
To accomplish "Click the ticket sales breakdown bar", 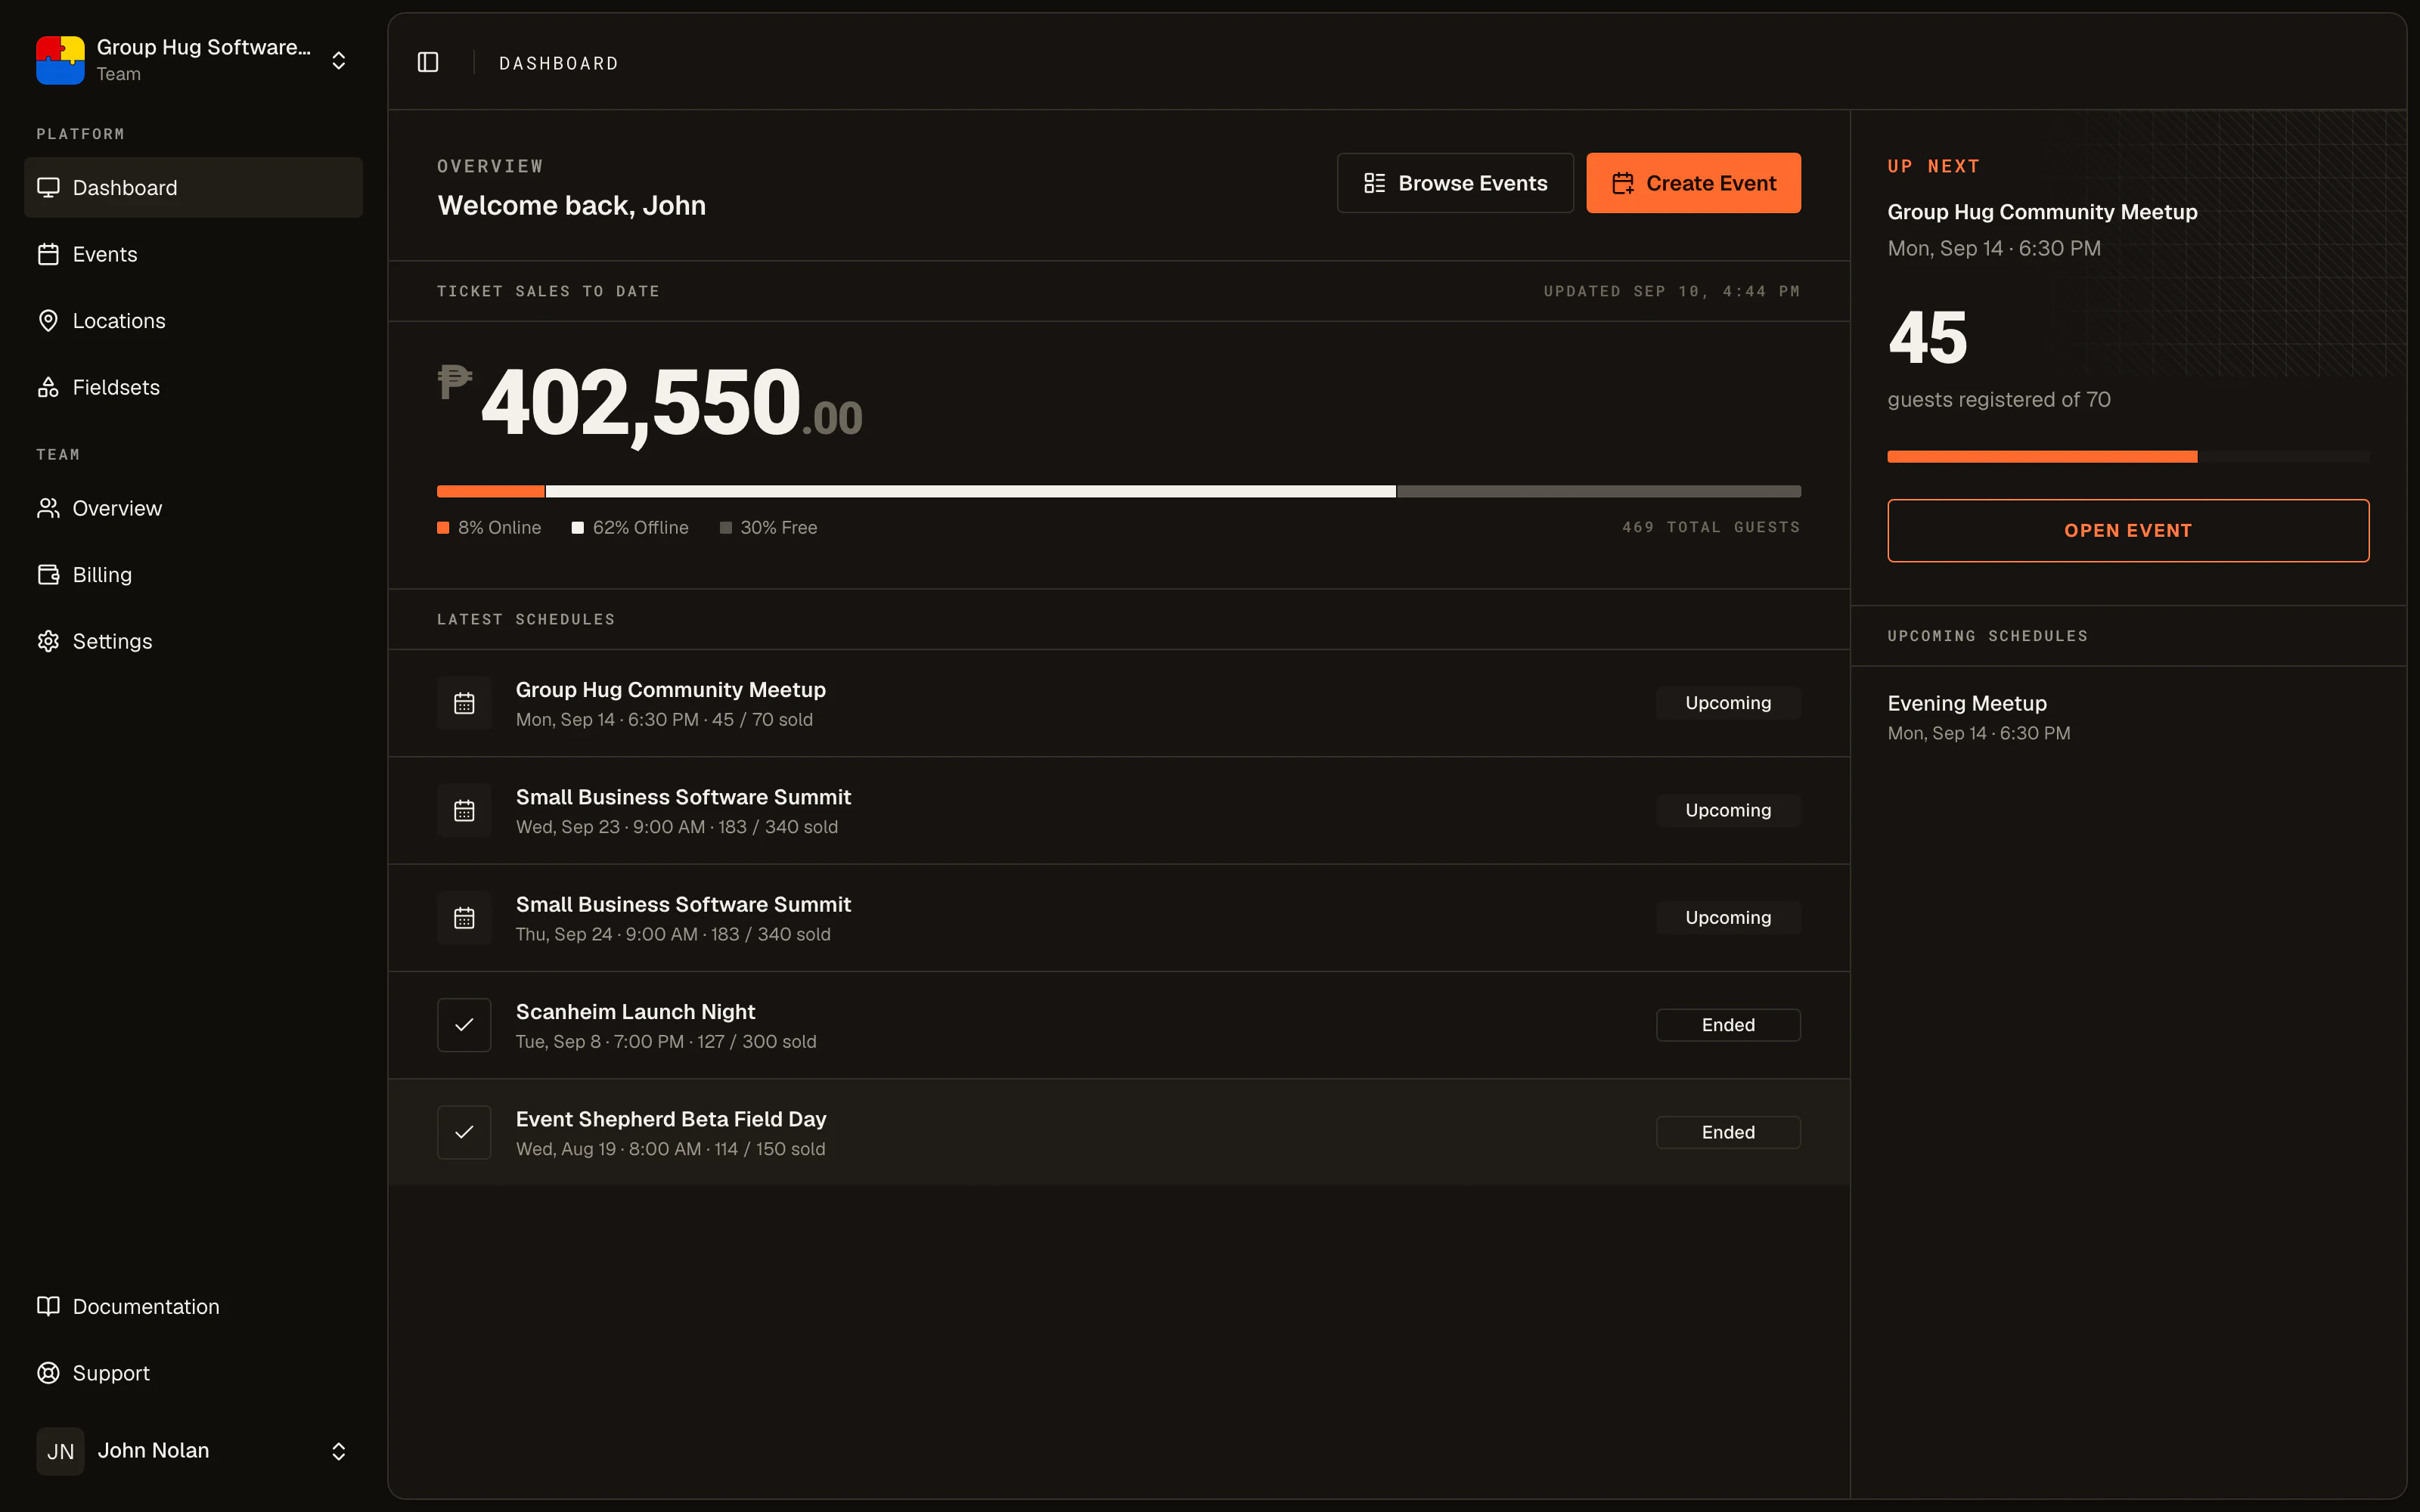I will click(x=1118, y=491).
